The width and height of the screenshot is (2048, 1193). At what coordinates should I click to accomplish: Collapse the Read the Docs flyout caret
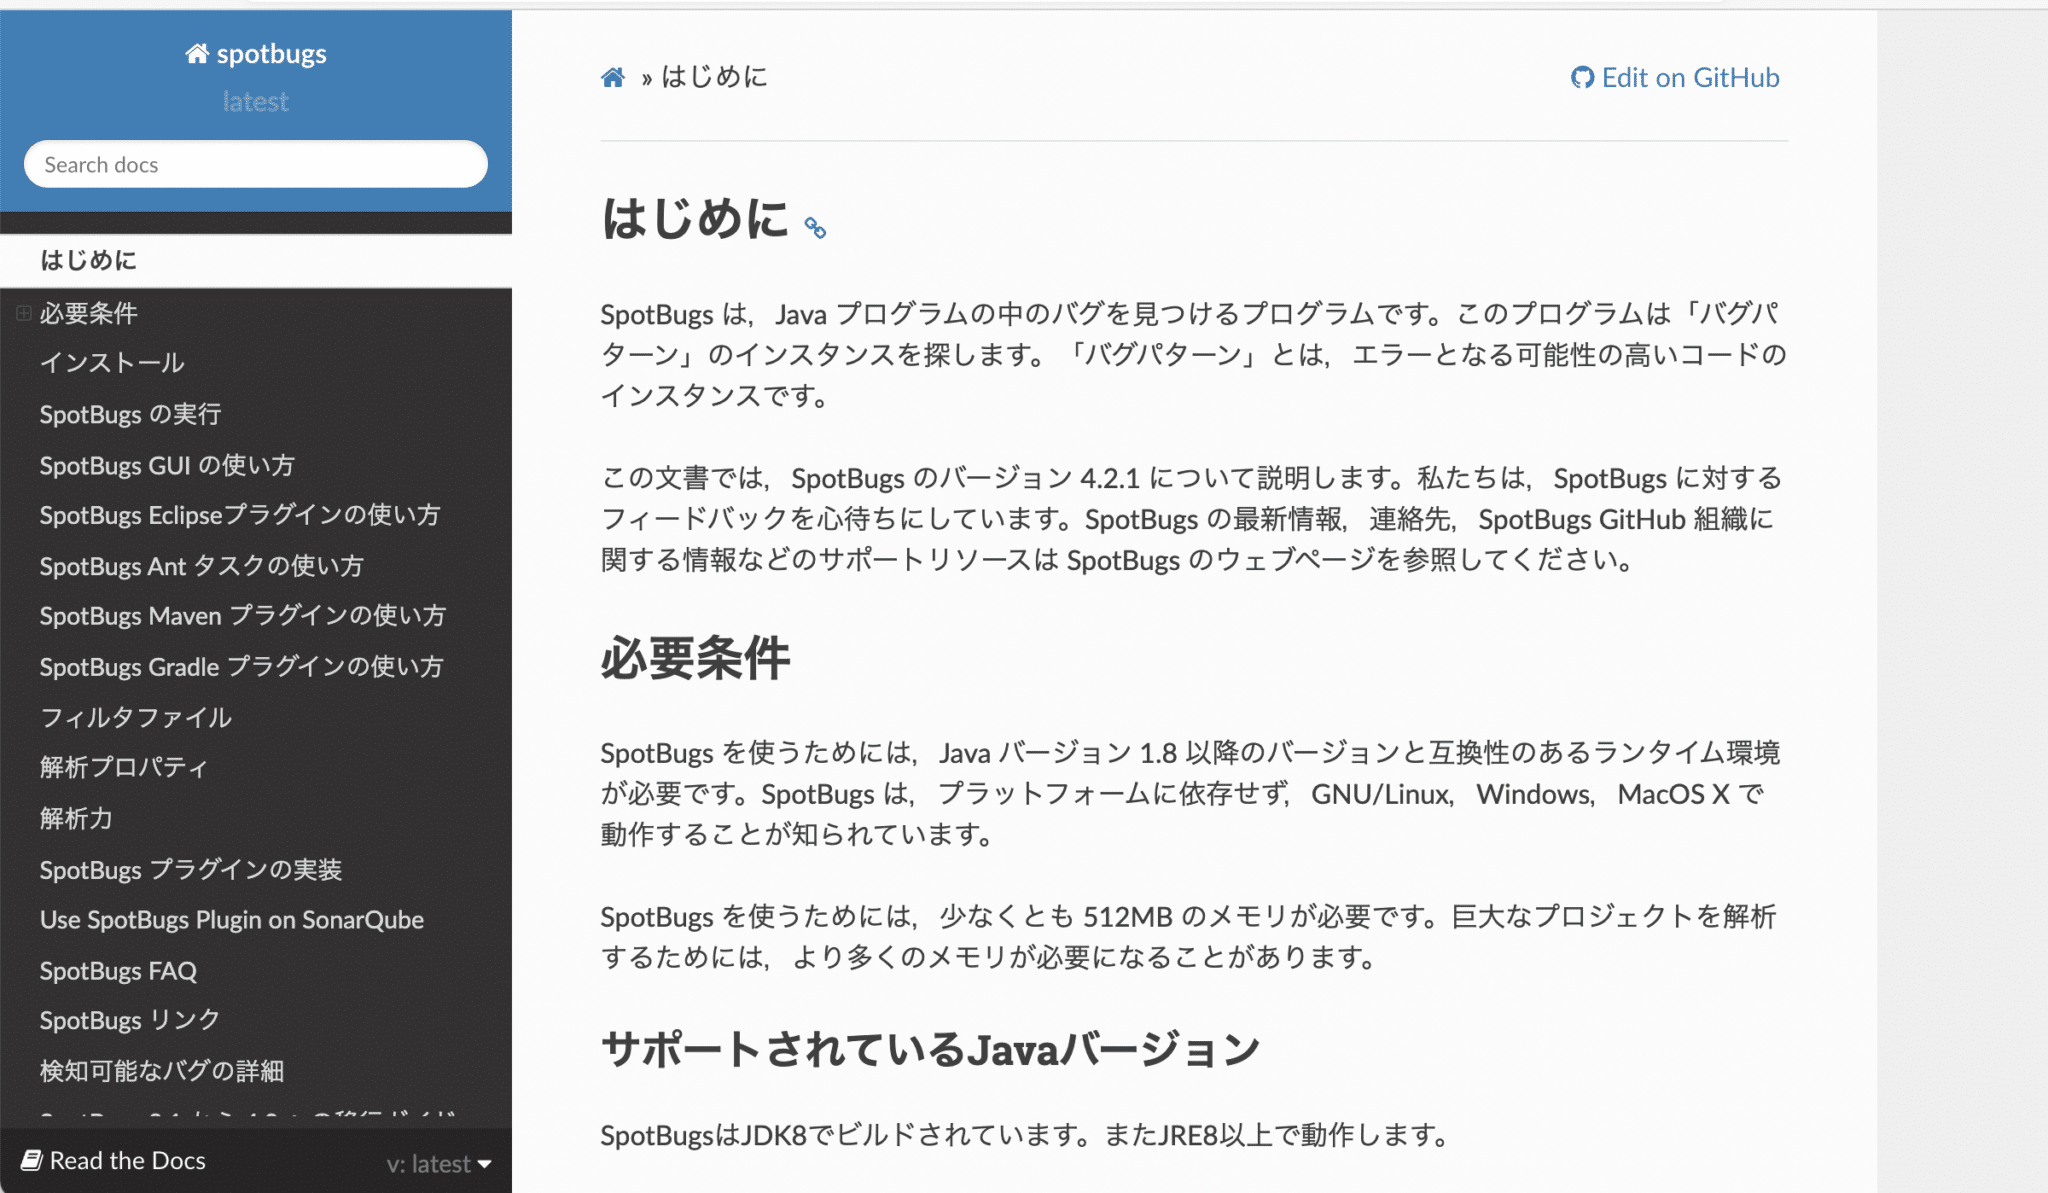(x=485, y=1163)
